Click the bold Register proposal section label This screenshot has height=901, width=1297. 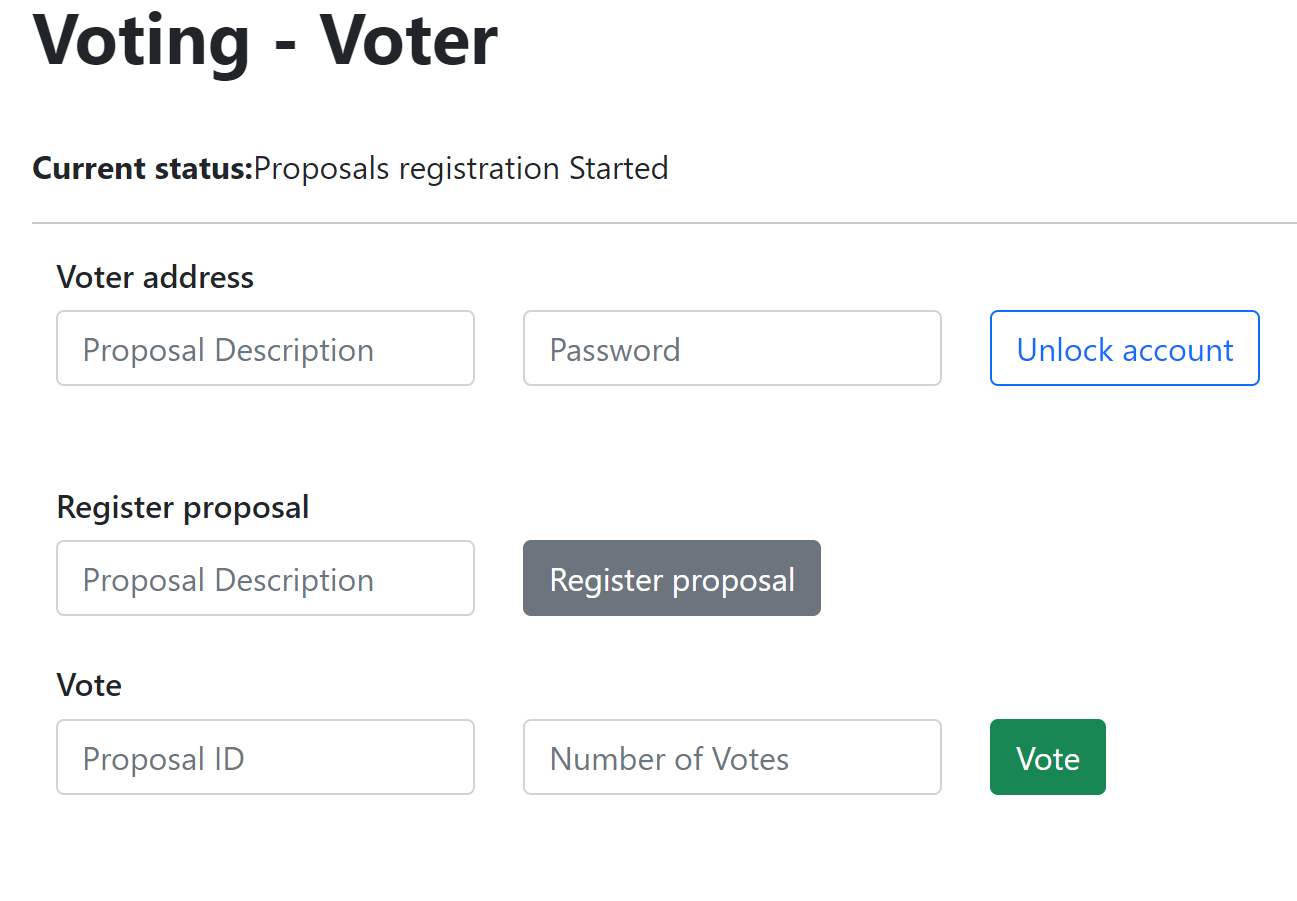click(183, 507)
